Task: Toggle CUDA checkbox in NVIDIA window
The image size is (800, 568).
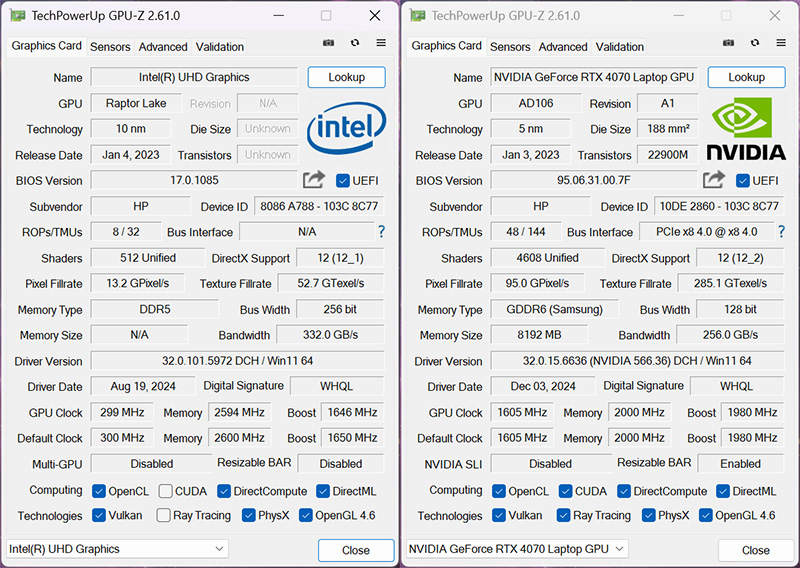Action: [565, 491]
